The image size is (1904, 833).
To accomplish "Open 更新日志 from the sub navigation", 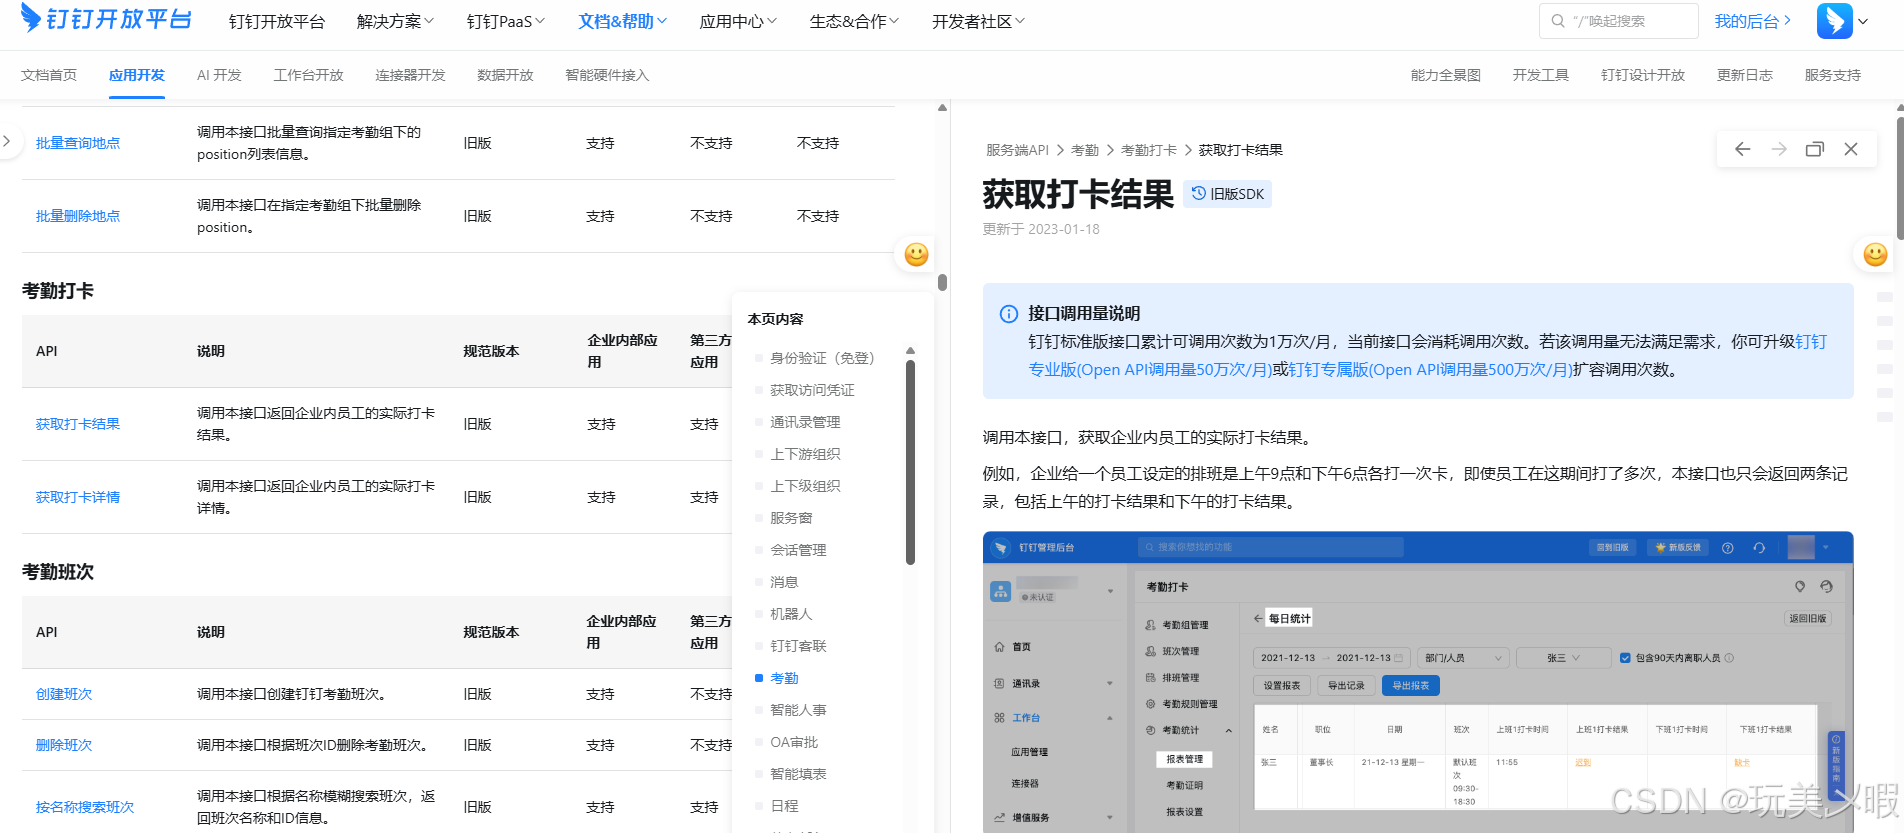I will point(1744,75).
